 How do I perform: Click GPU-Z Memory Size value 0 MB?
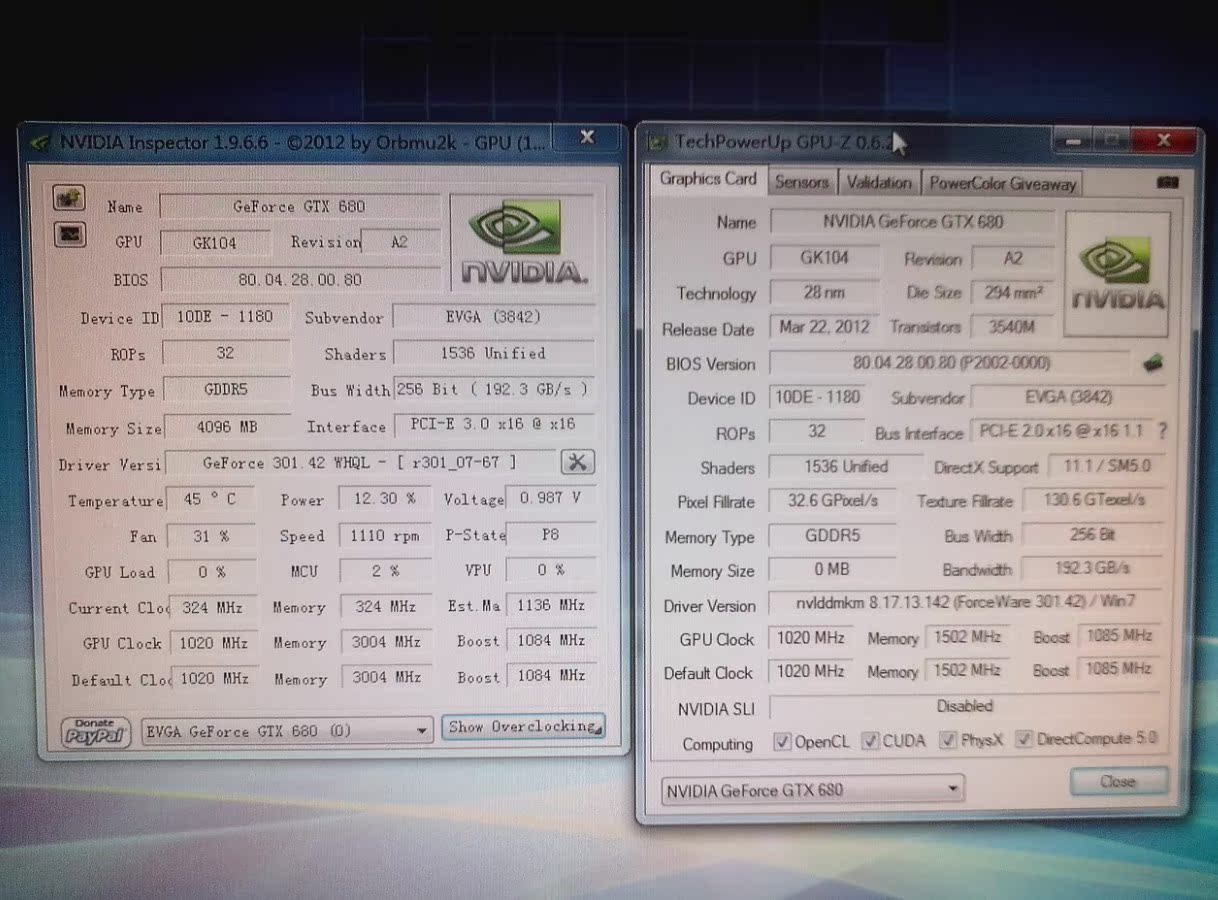[832, 570]
